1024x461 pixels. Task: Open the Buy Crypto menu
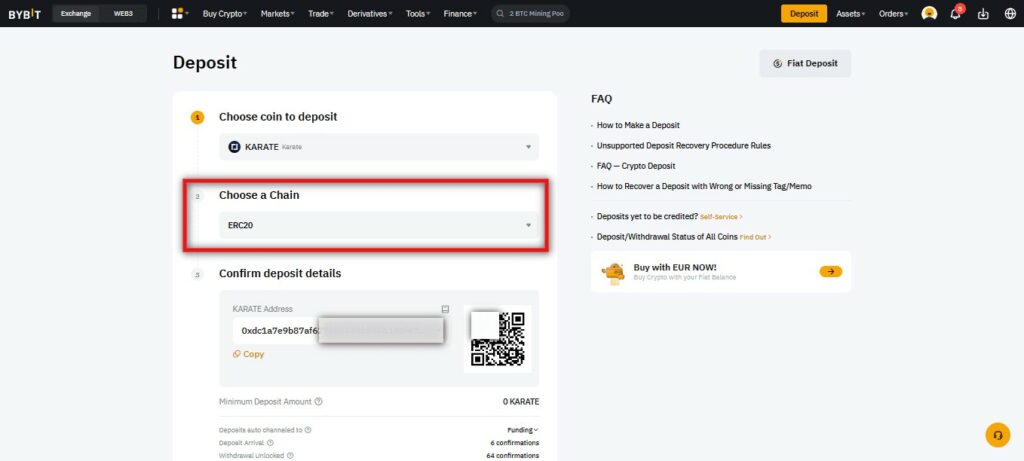coord(225,14)
